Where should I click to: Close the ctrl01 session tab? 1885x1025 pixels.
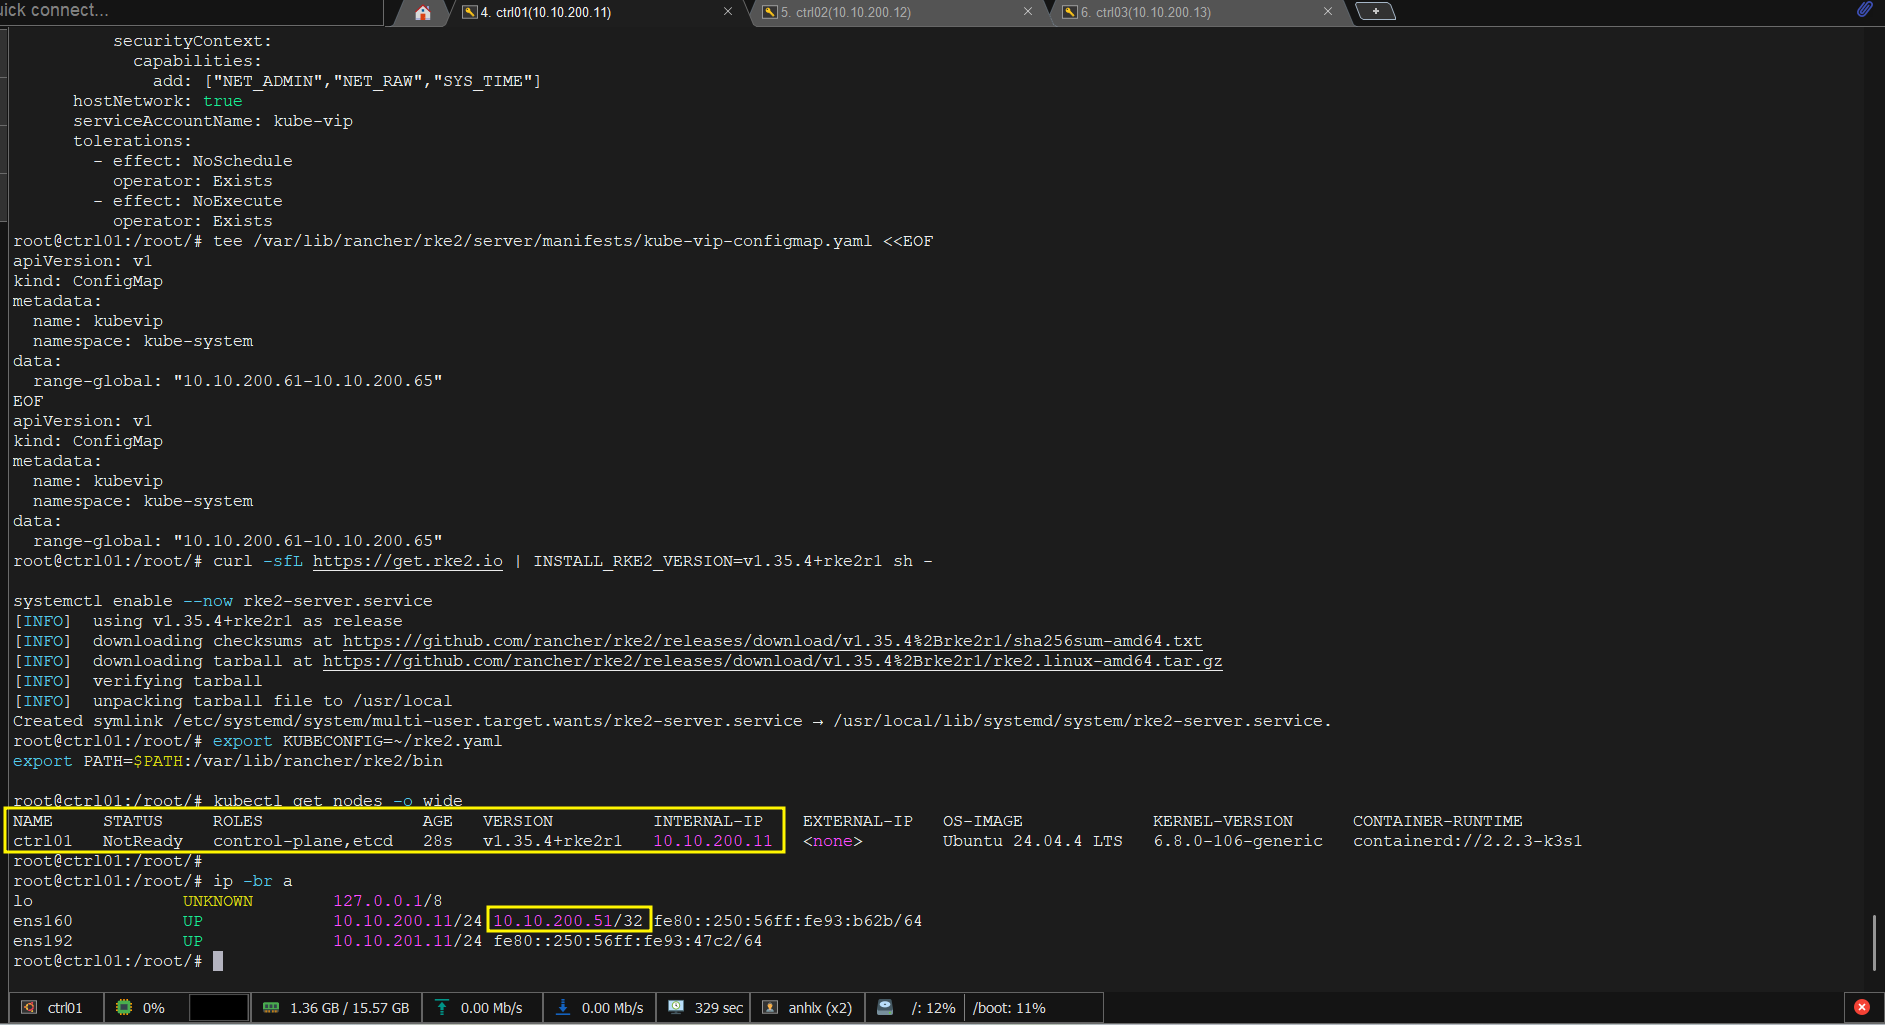728,12
